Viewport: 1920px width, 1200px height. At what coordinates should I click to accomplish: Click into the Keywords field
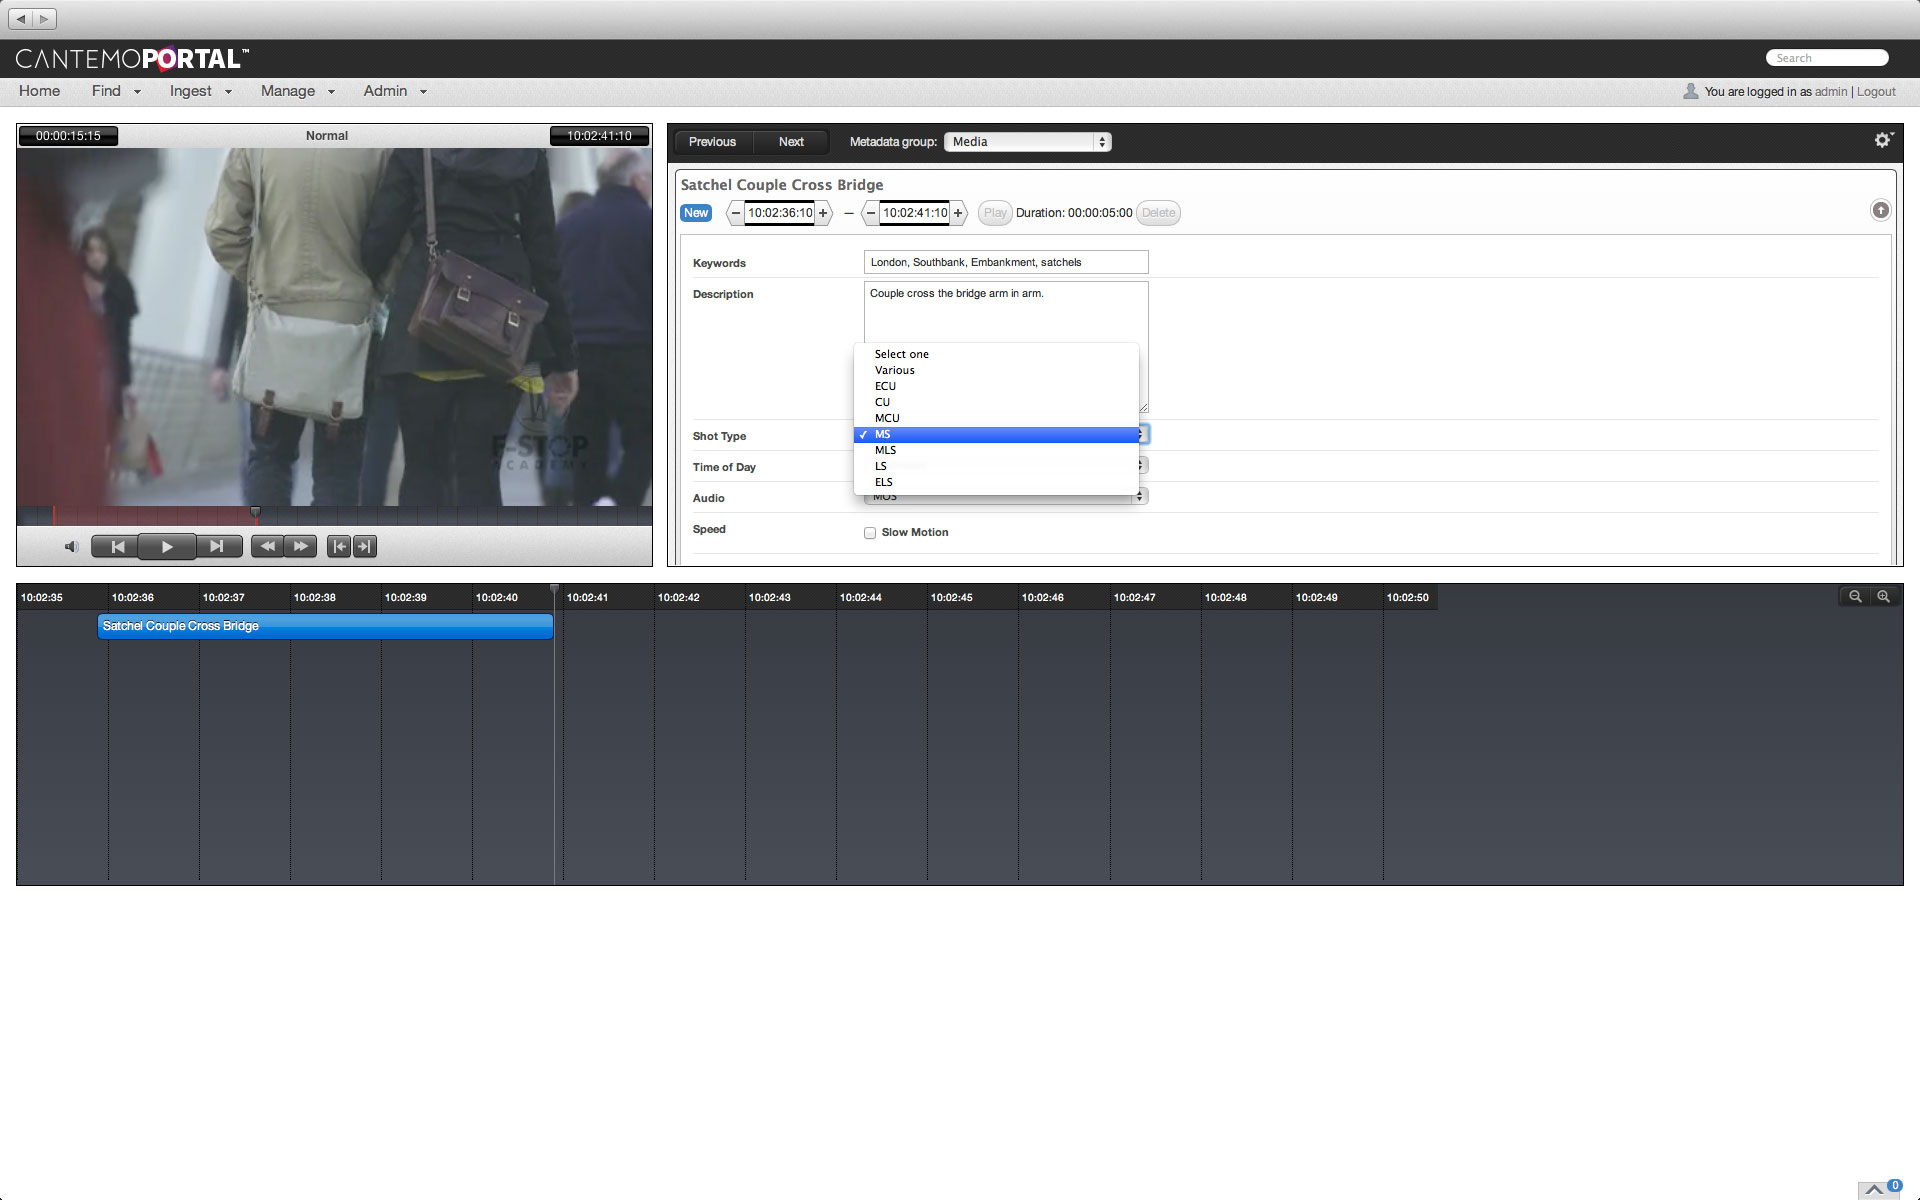[x=1006, y=262]
